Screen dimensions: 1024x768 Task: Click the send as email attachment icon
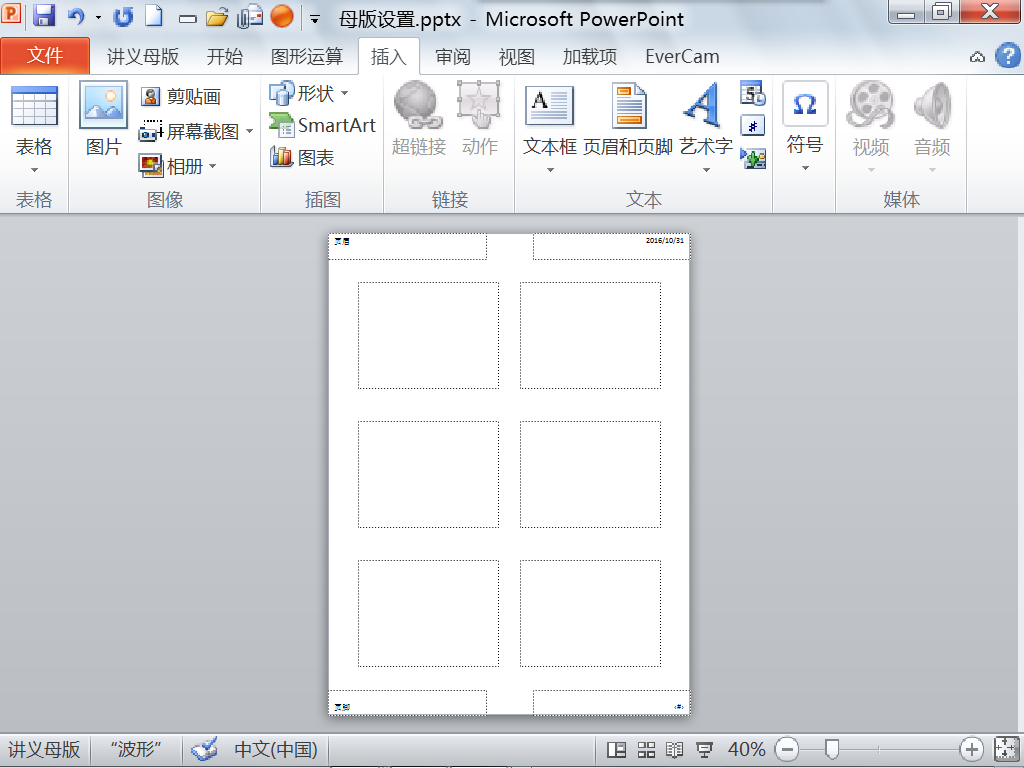click(249, 17)
